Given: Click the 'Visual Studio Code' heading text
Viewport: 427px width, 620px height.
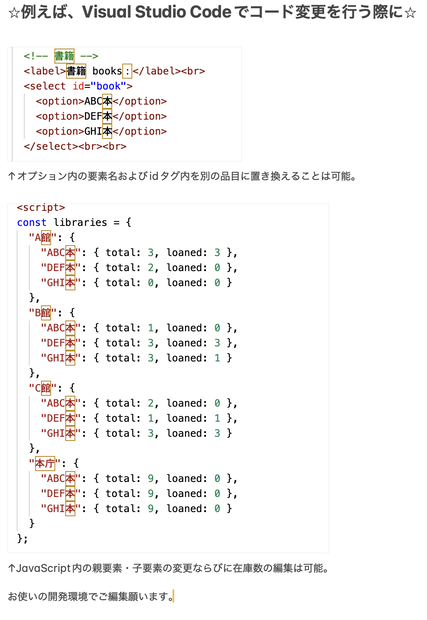Looking at the screenshot, I should pos(156,12).
